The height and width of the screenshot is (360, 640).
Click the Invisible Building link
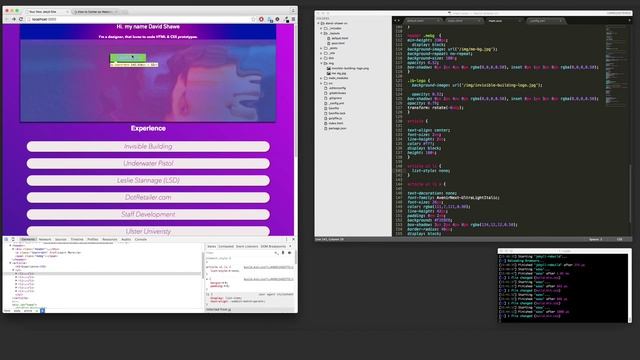148,146
